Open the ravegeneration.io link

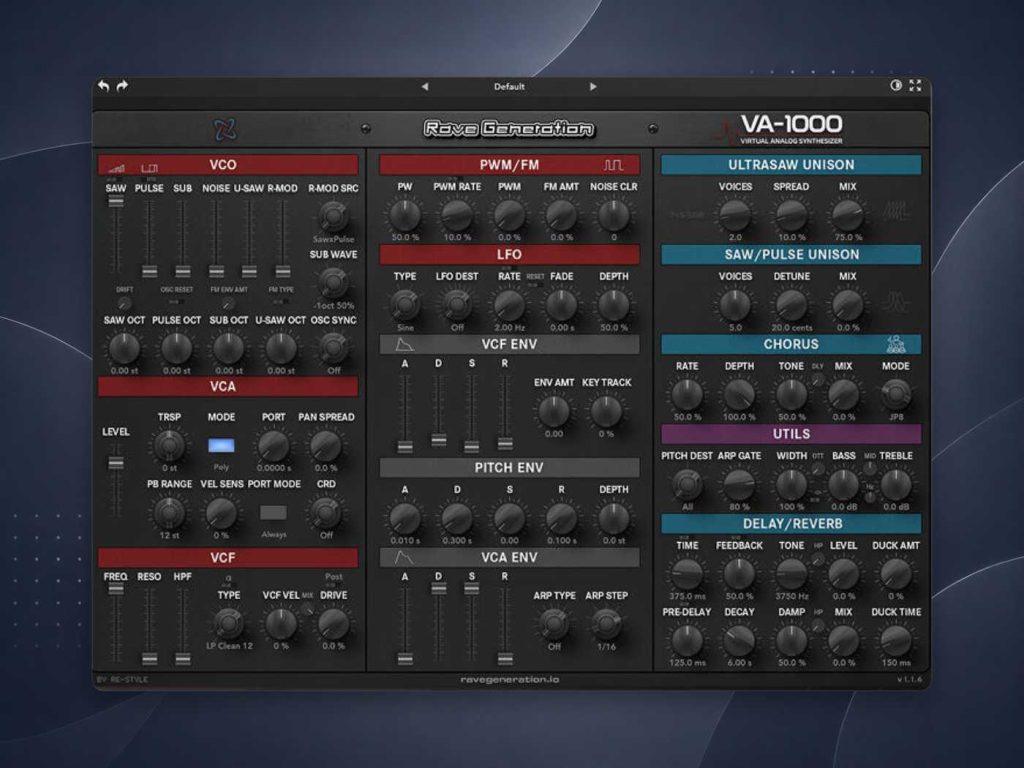(x=509, y=680)
